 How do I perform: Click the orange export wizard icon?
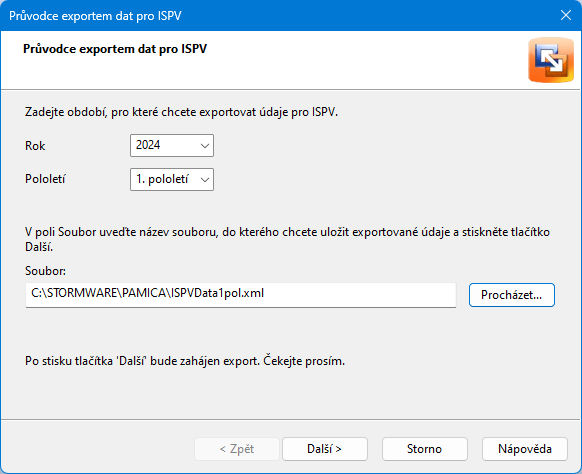coord(551,60)
